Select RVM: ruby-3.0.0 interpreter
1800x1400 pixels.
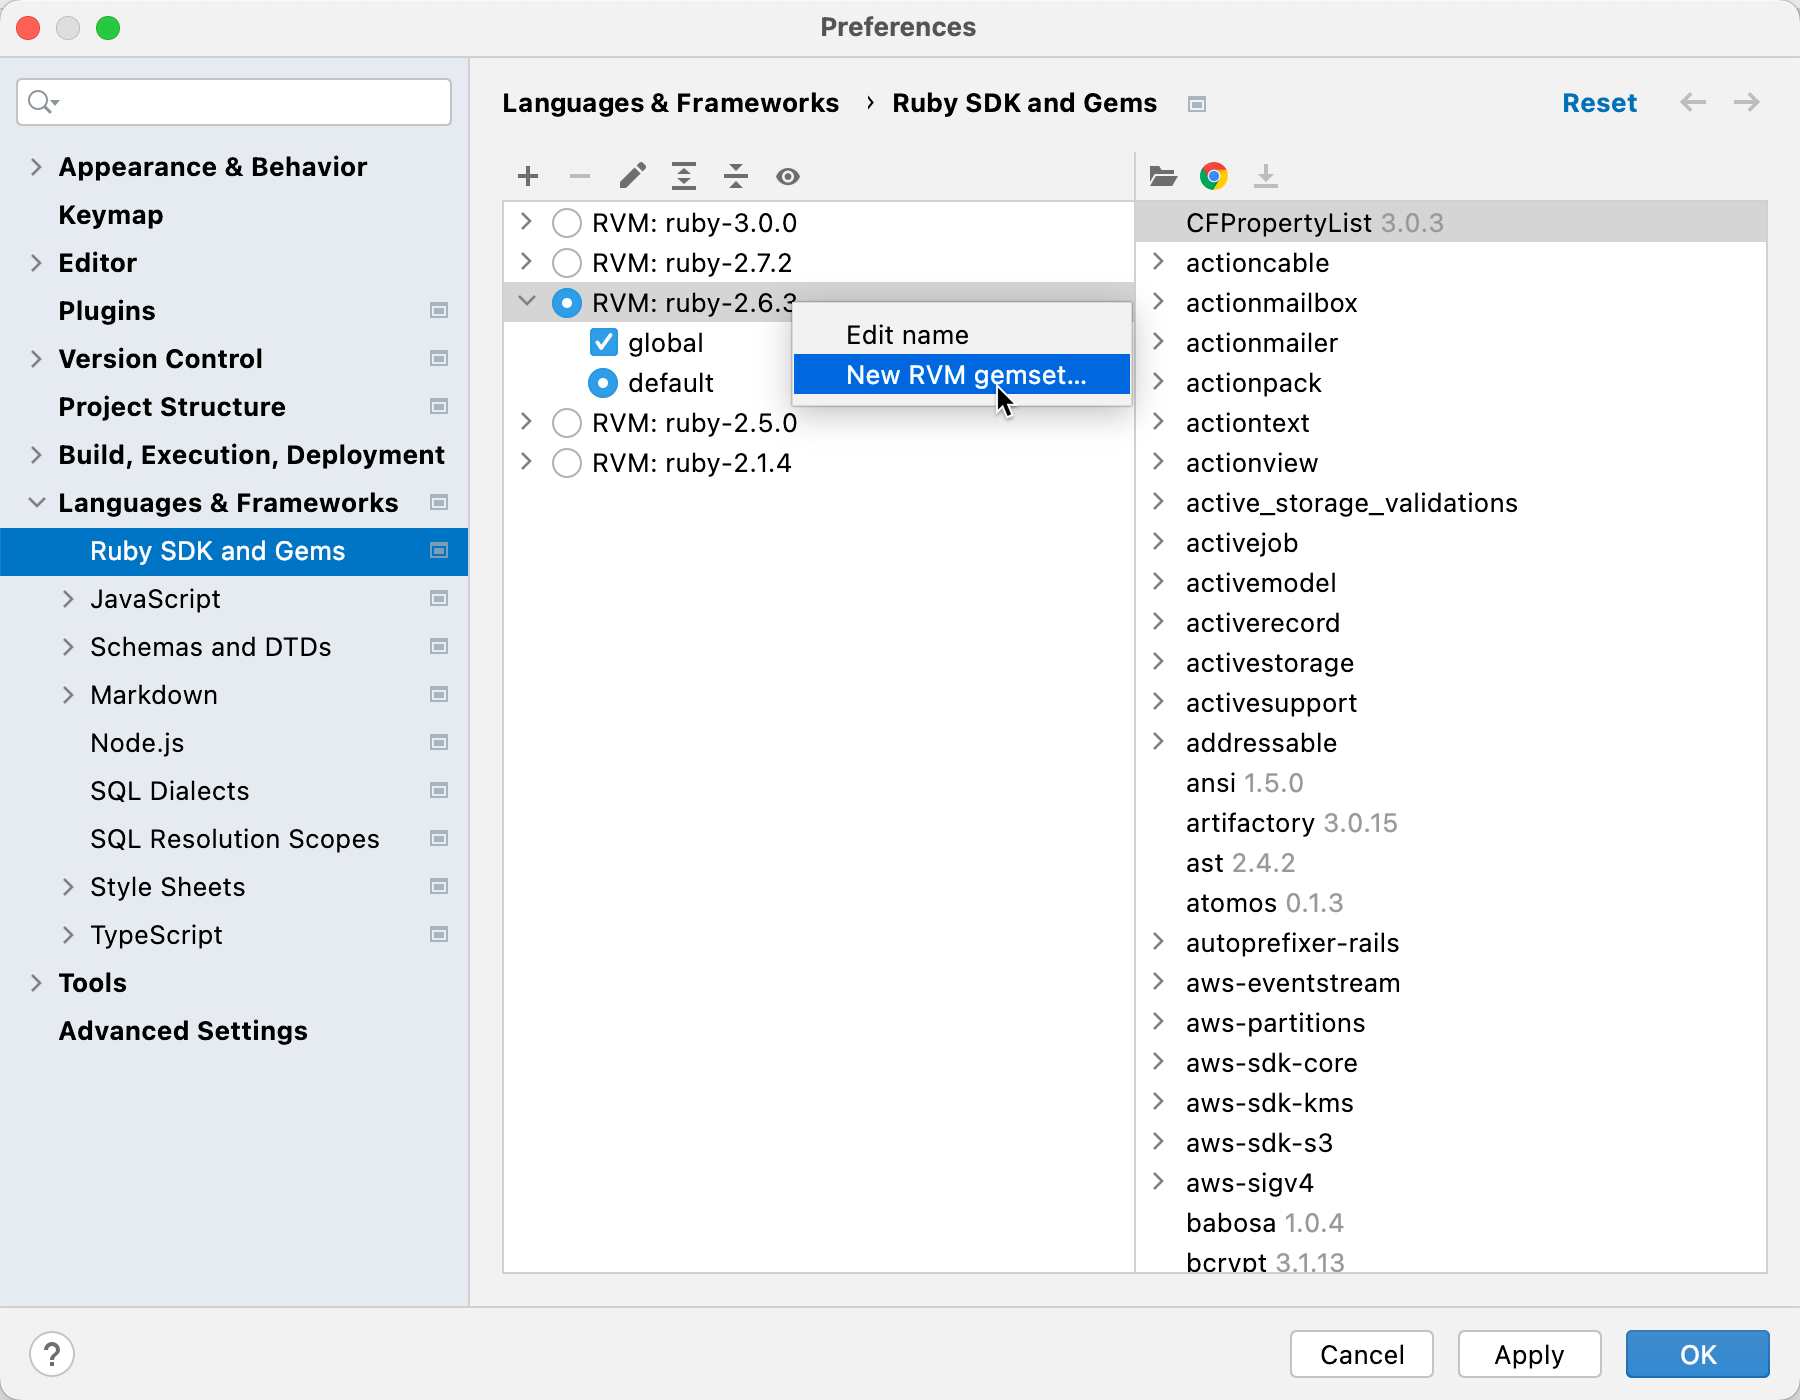[566, 222]
